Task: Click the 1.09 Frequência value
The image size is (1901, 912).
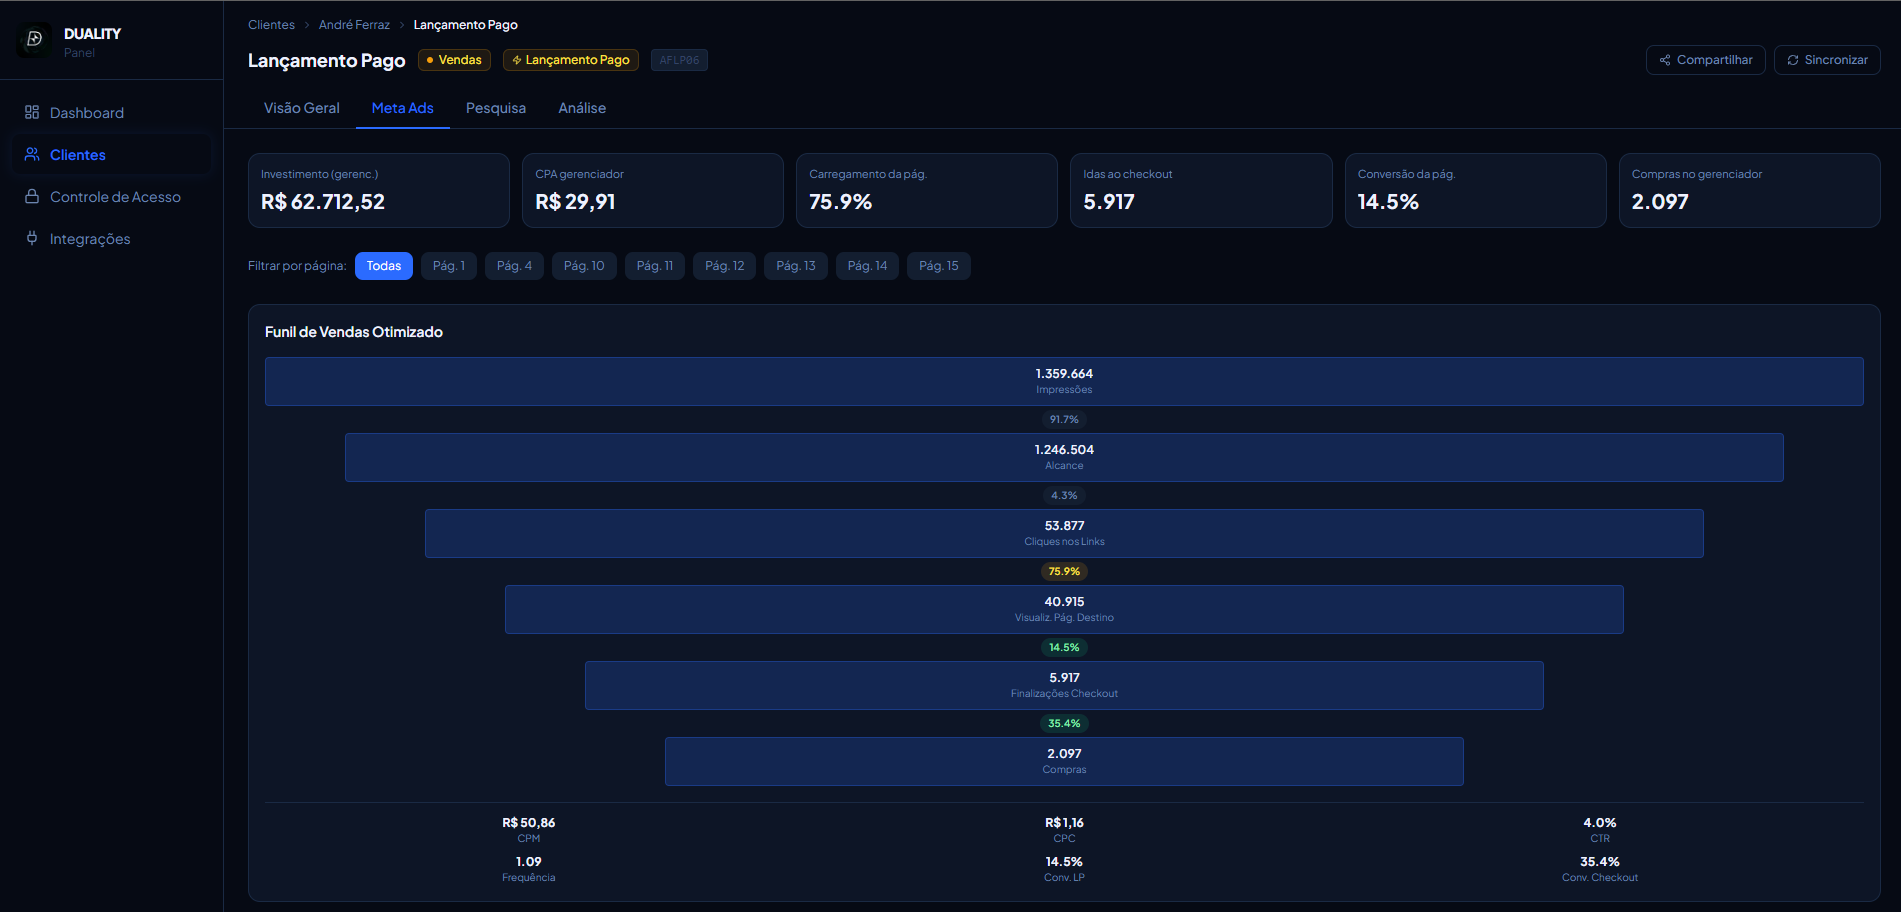Action: [529, 862]
